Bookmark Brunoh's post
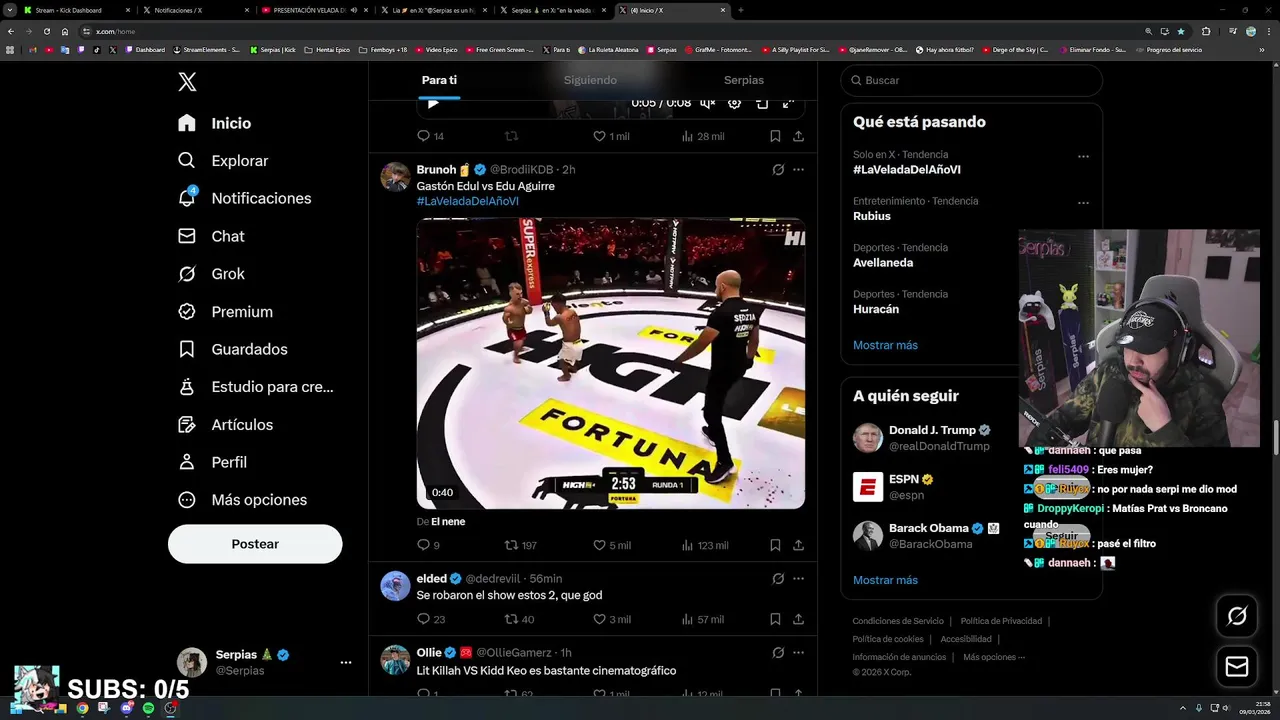 [x=775, y=546]
